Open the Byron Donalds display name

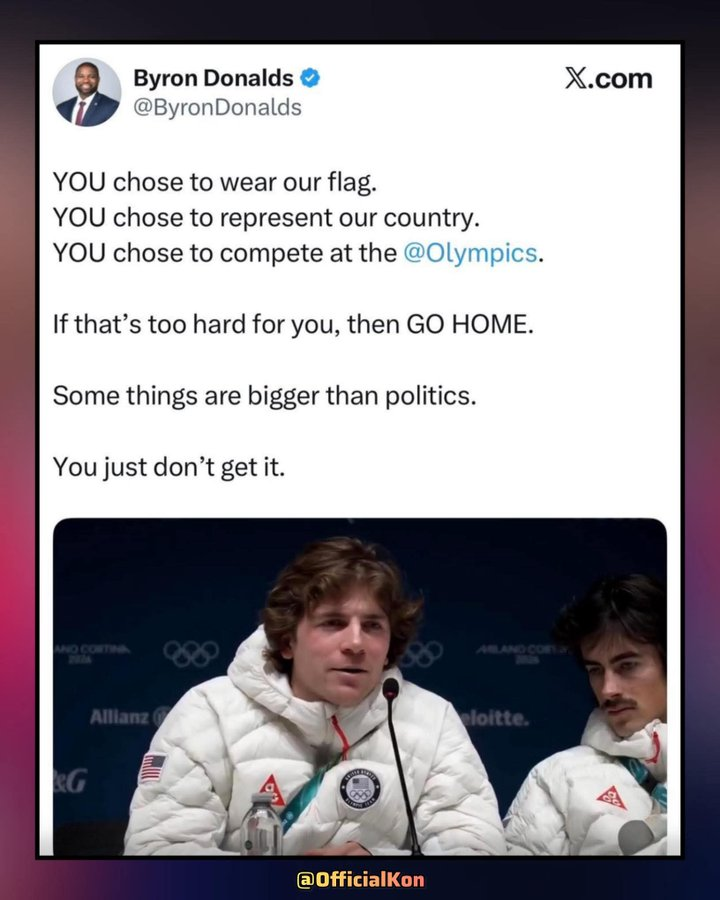pos(213,78)
